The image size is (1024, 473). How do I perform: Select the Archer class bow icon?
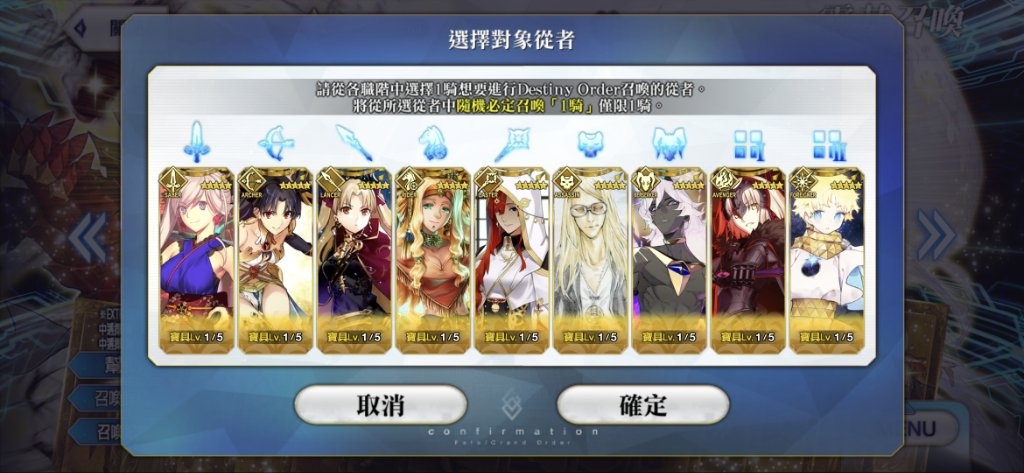click(x=276, y=142)
